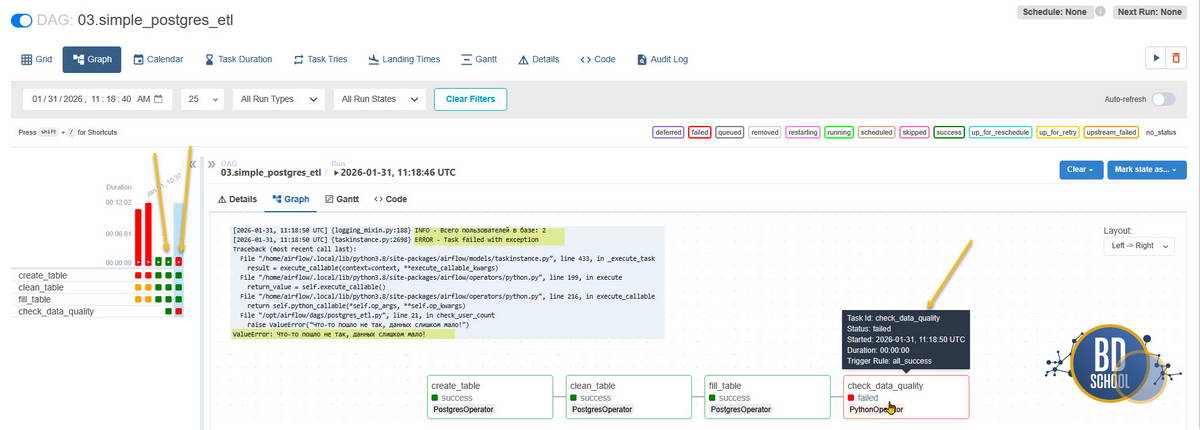
Task: Open the Mark state as... dropdown
Action: click(x=1146, y=170)
